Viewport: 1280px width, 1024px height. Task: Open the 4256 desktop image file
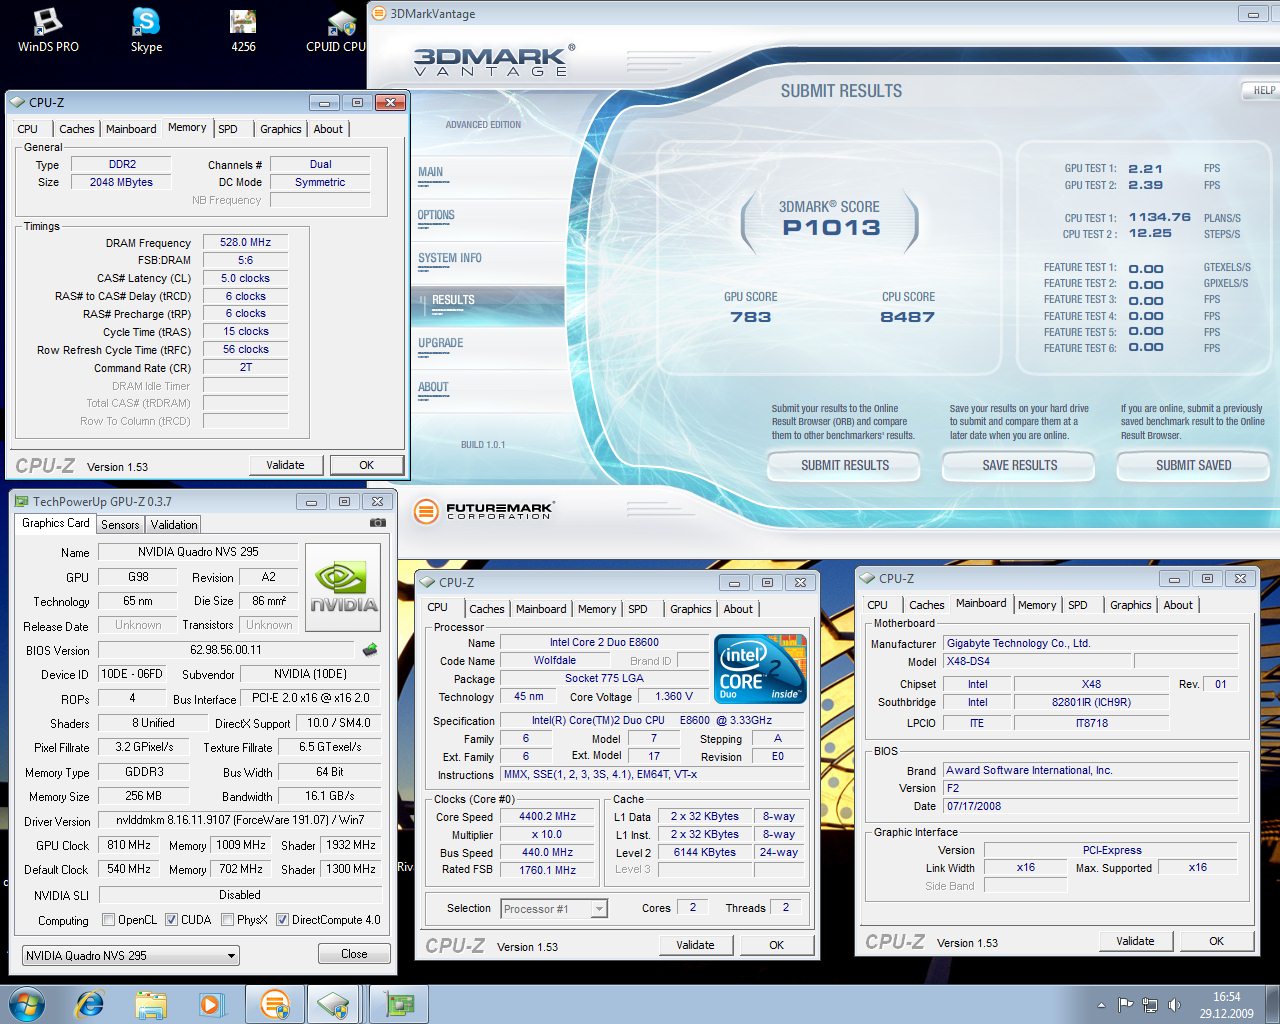(x=243, y=30)
